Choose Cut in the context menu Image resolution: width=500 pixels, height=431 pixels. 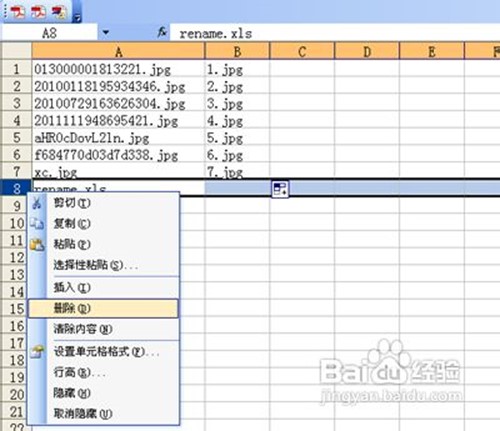point(103,203)
